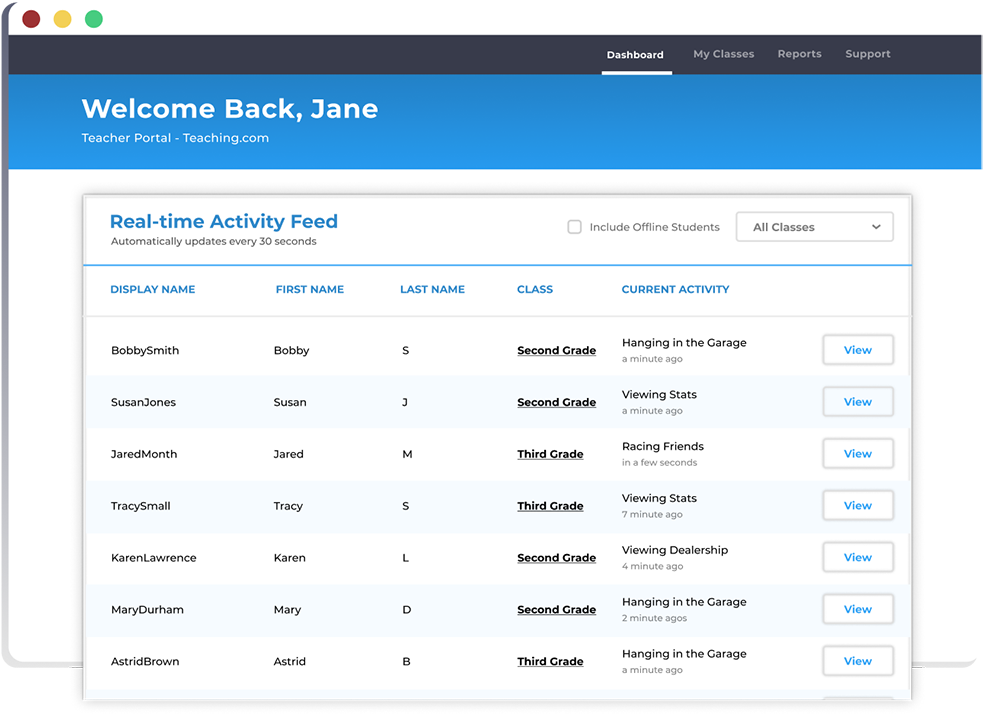Go to the Reports tab

[799, 54]
